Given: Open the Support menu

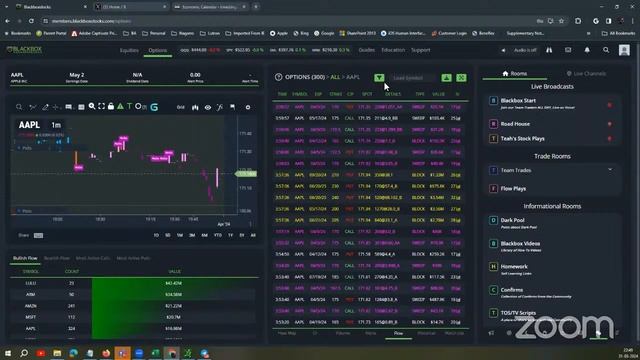Looking at the screenshot, I should tap(420, 50).
